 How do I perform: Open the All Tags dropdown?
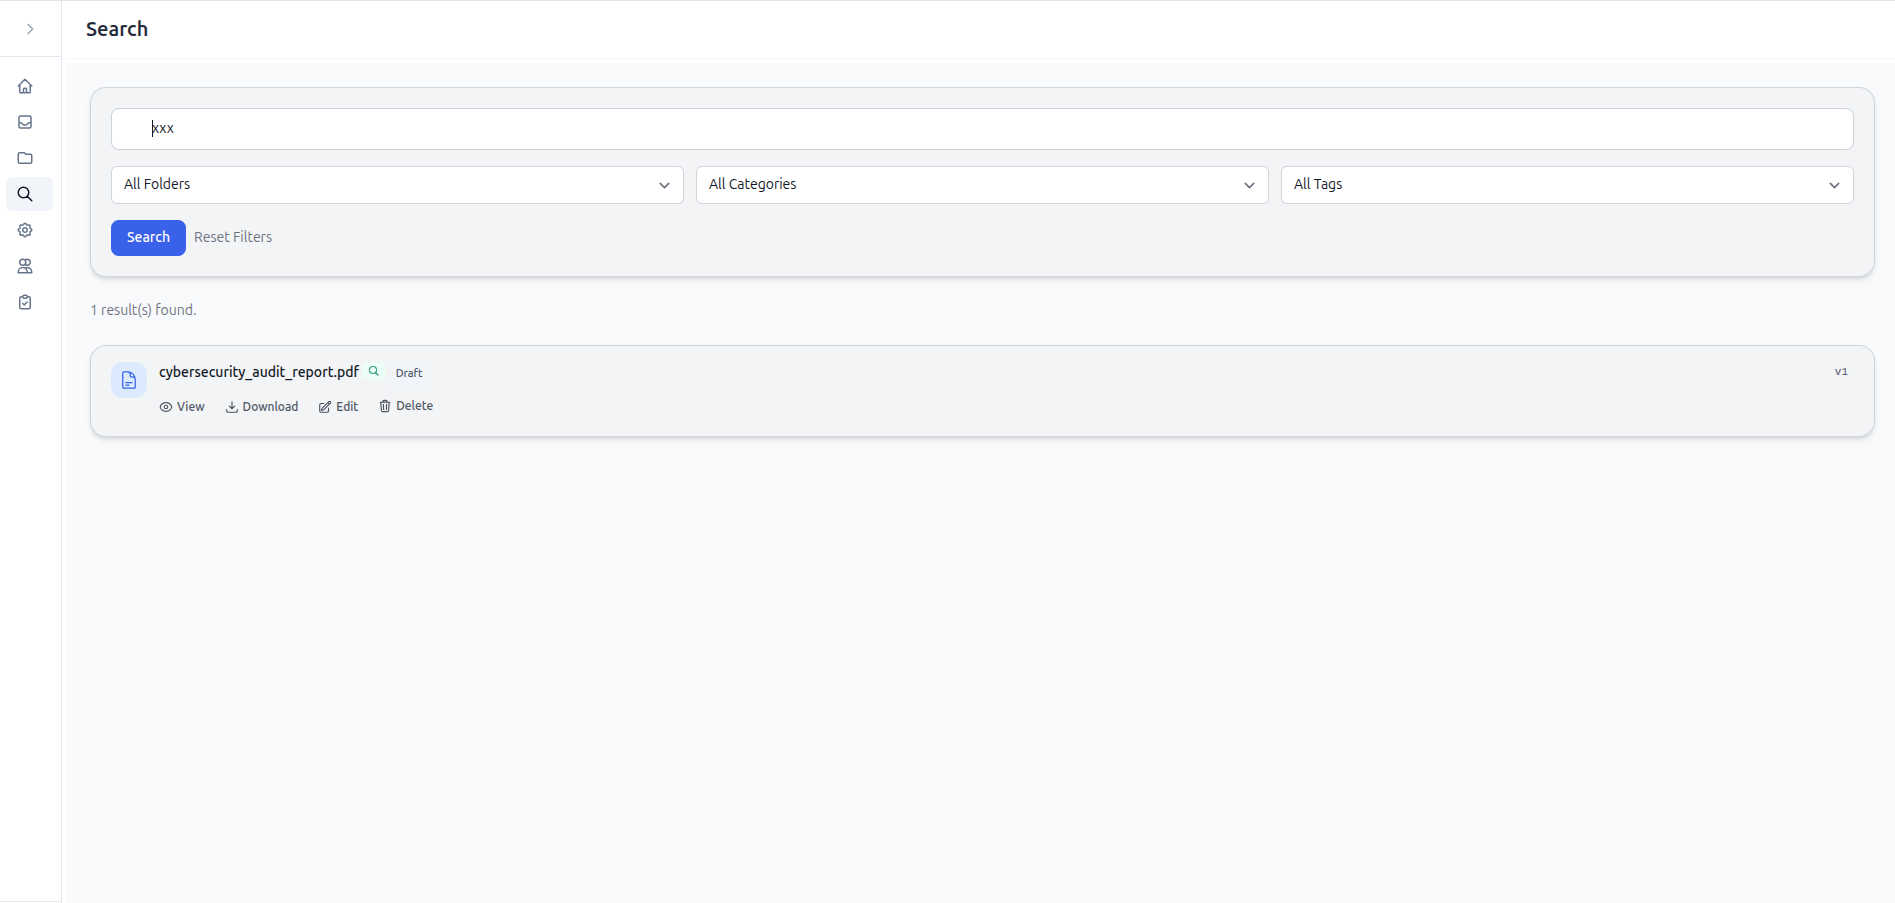click(x=1567, y=185)
